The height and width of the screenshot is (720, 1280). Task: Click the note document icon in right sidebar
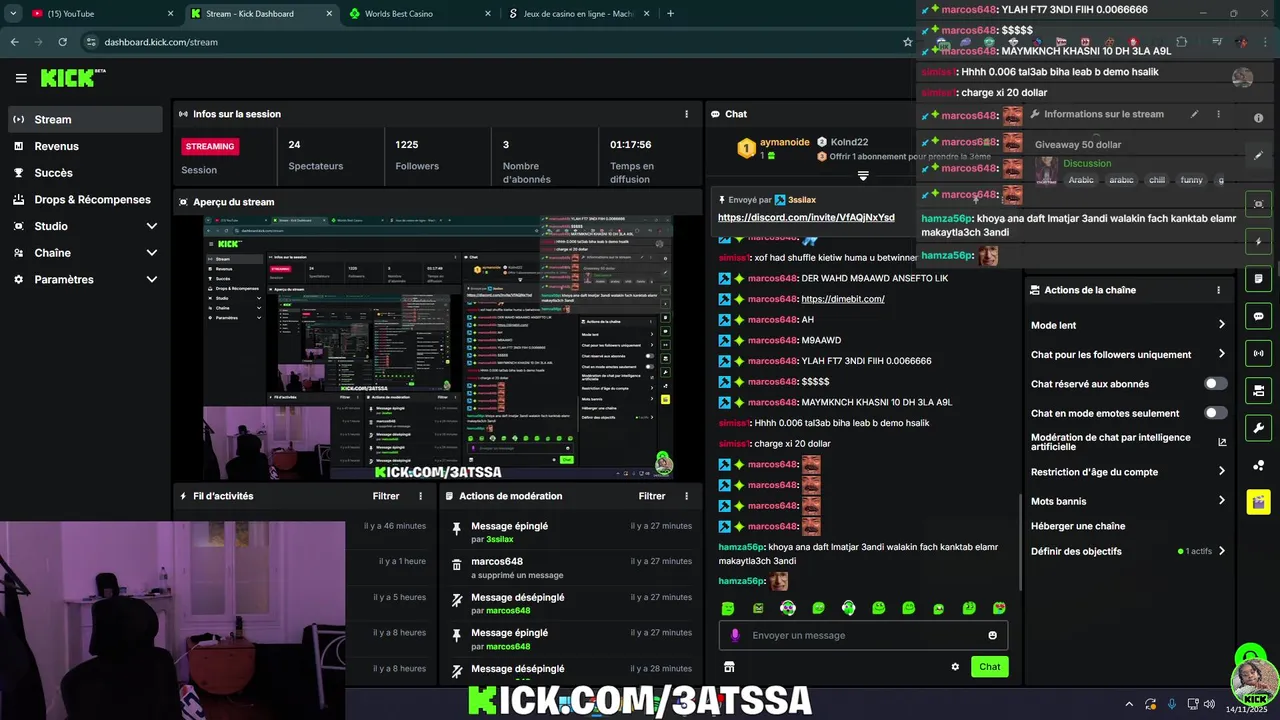[1258, 278]
